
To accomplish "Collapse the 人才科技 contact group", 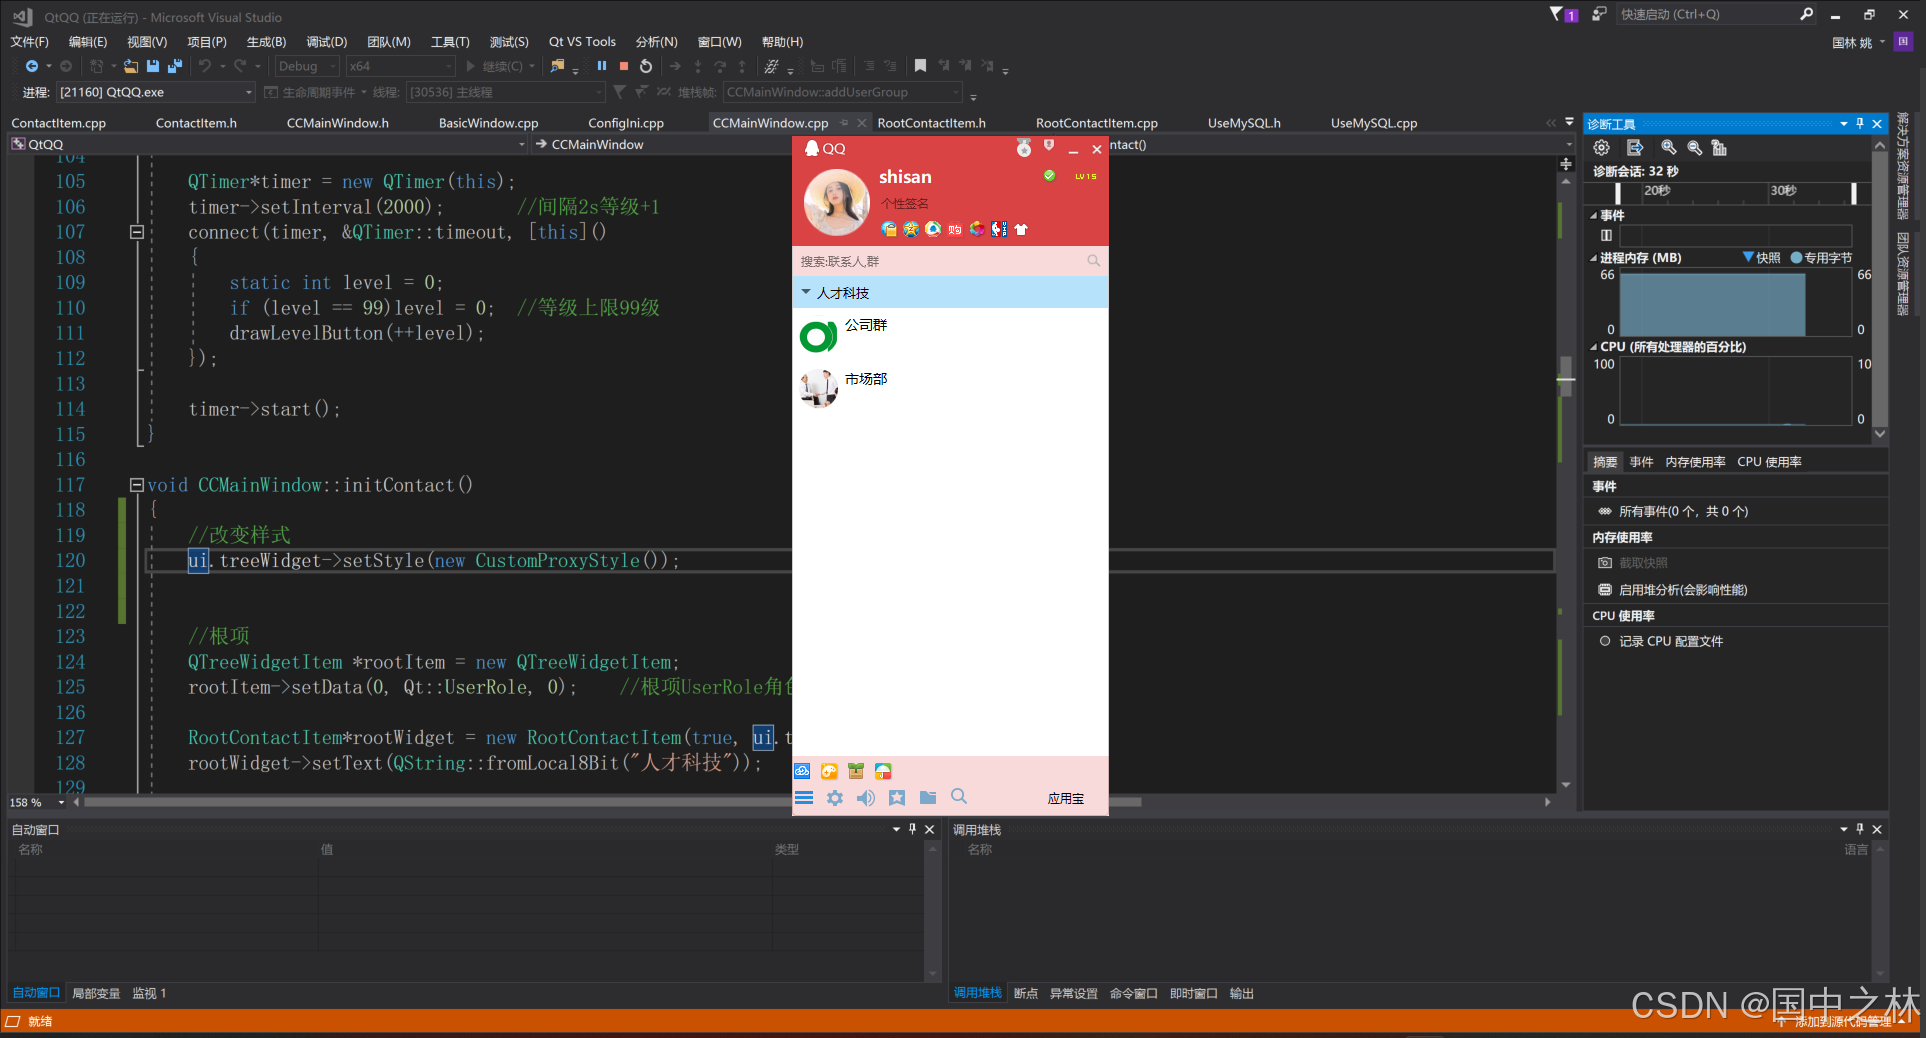I will pos(806,293).
